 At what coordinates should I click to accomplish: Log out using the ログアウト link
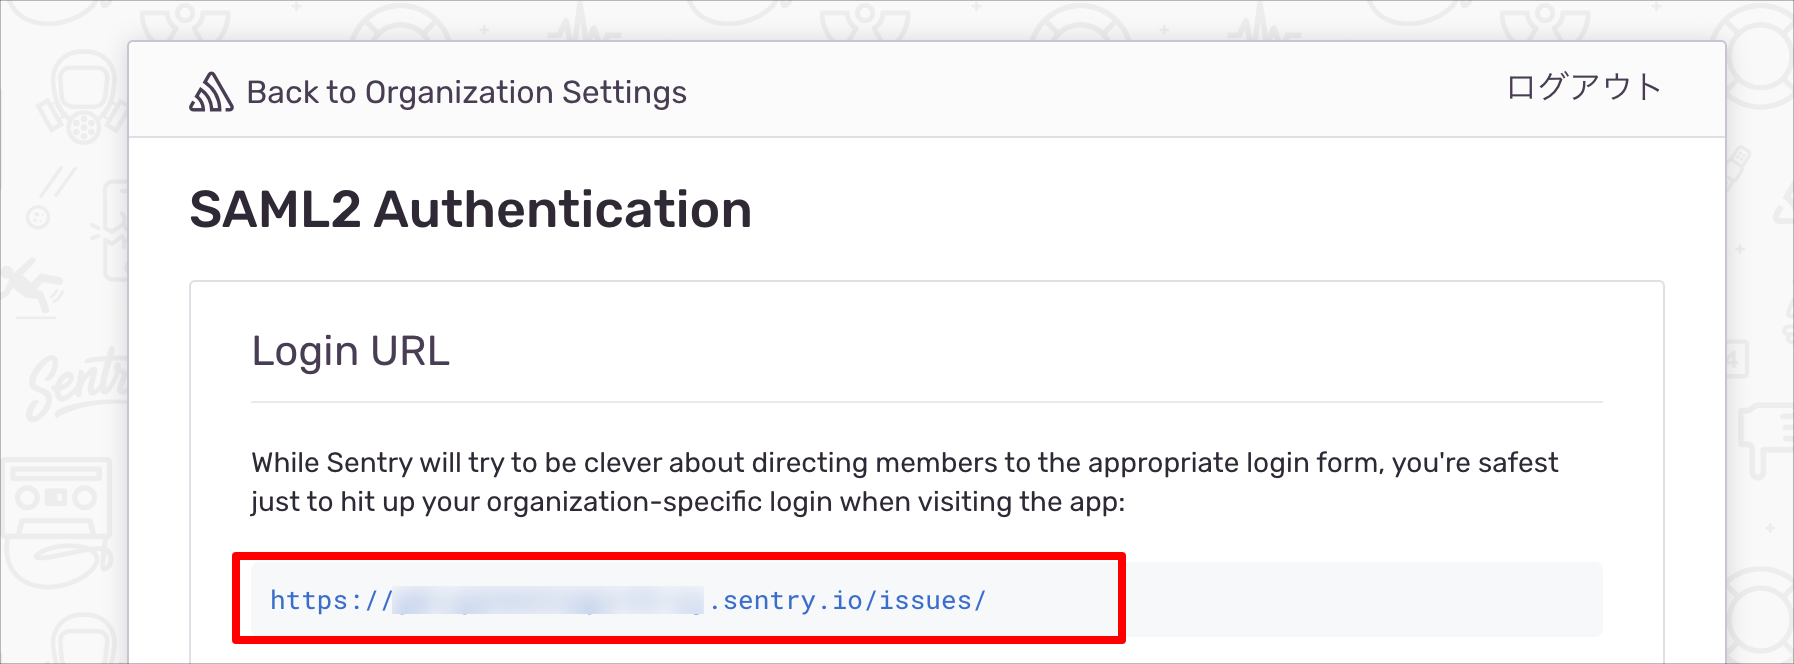coord(1584,87)
